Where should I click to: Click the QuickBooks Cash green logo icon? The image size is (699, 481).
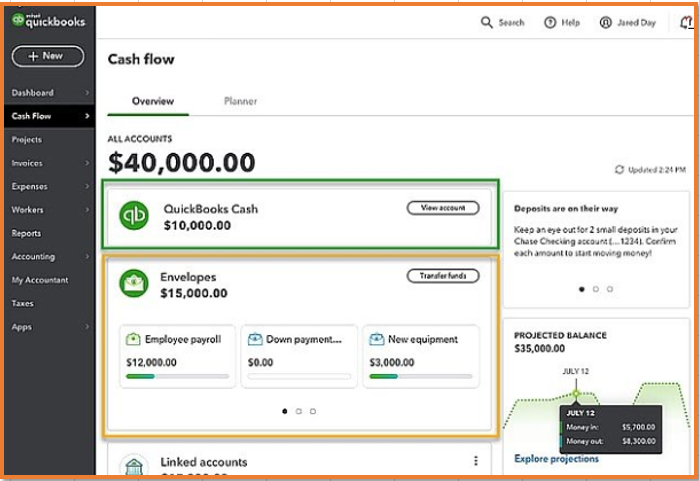pos(134,215)
